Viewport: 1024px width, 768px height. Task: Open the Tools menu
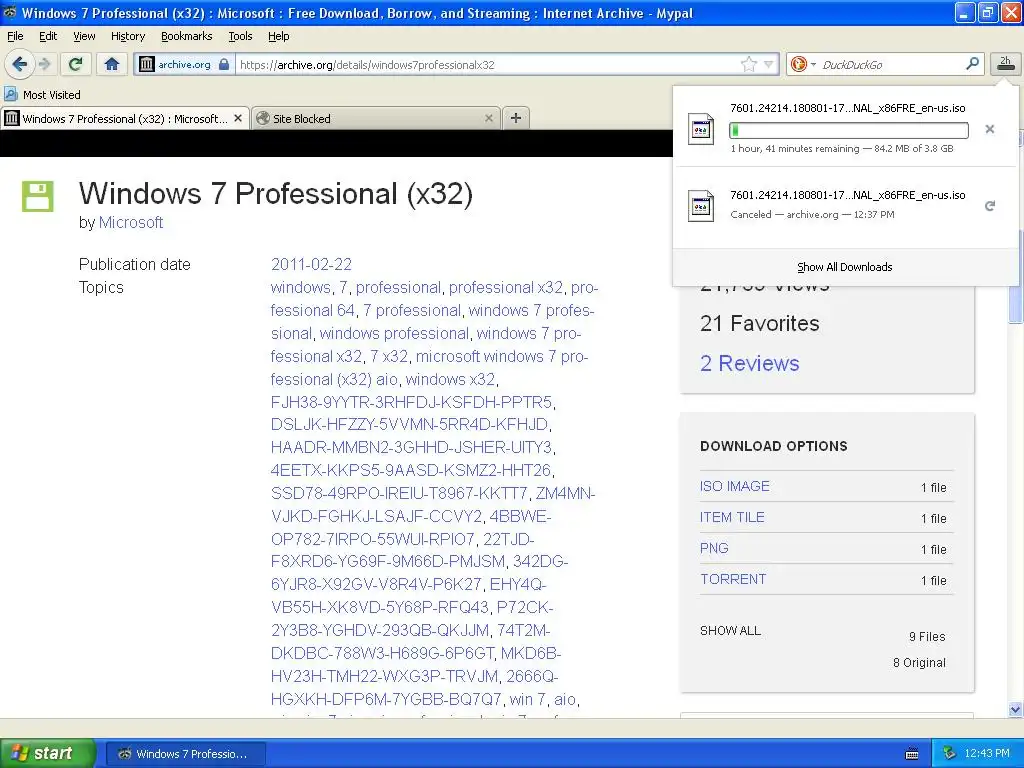coord(240,36)
